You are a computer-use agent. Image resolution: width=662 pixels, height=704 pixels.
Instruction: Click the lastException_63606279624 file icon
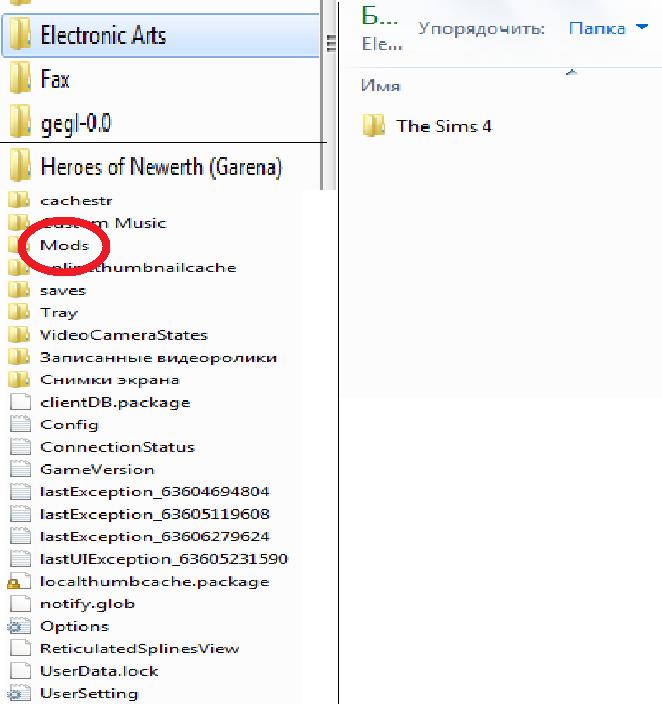point(20,537)
